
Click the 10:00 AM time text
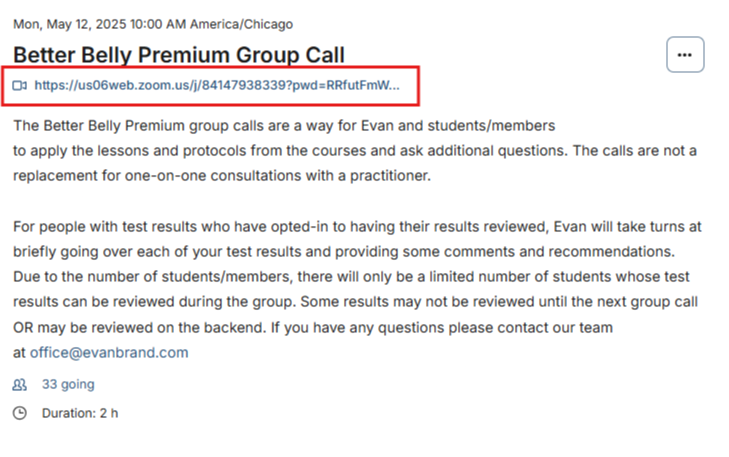[158, 24]
